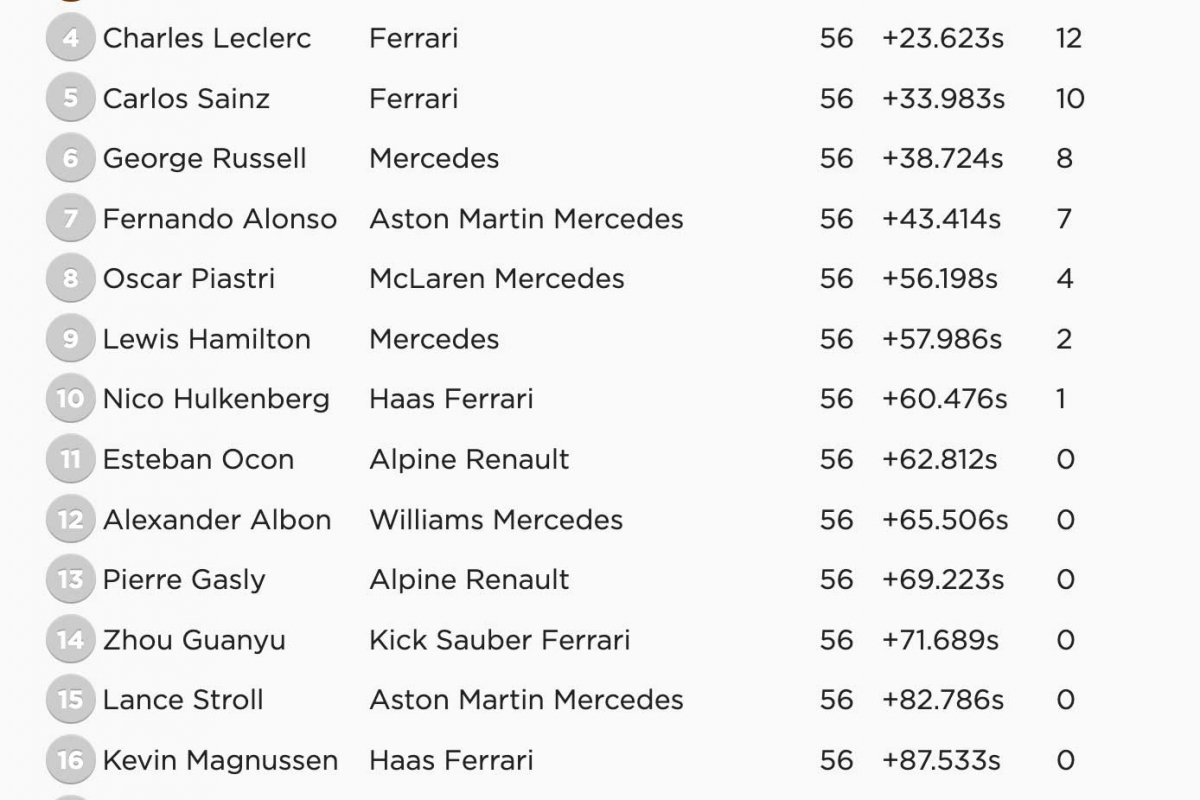Screen dimensions: 1200x800
Task: Click the position 12 badge icon
Action: click(70, 520)
